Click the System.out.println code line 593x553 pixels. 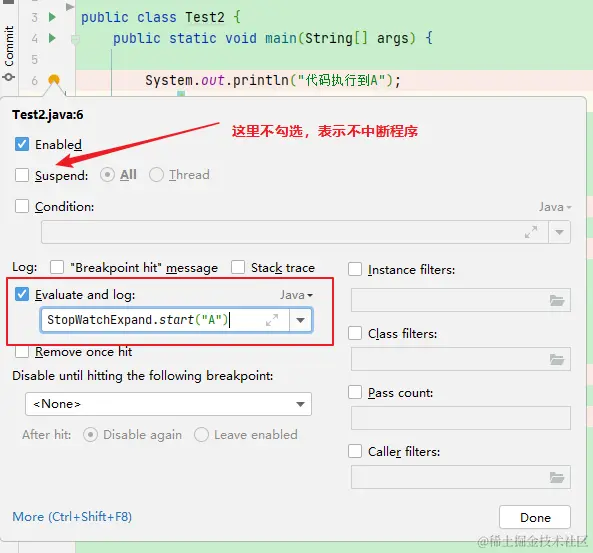[272, 80]
